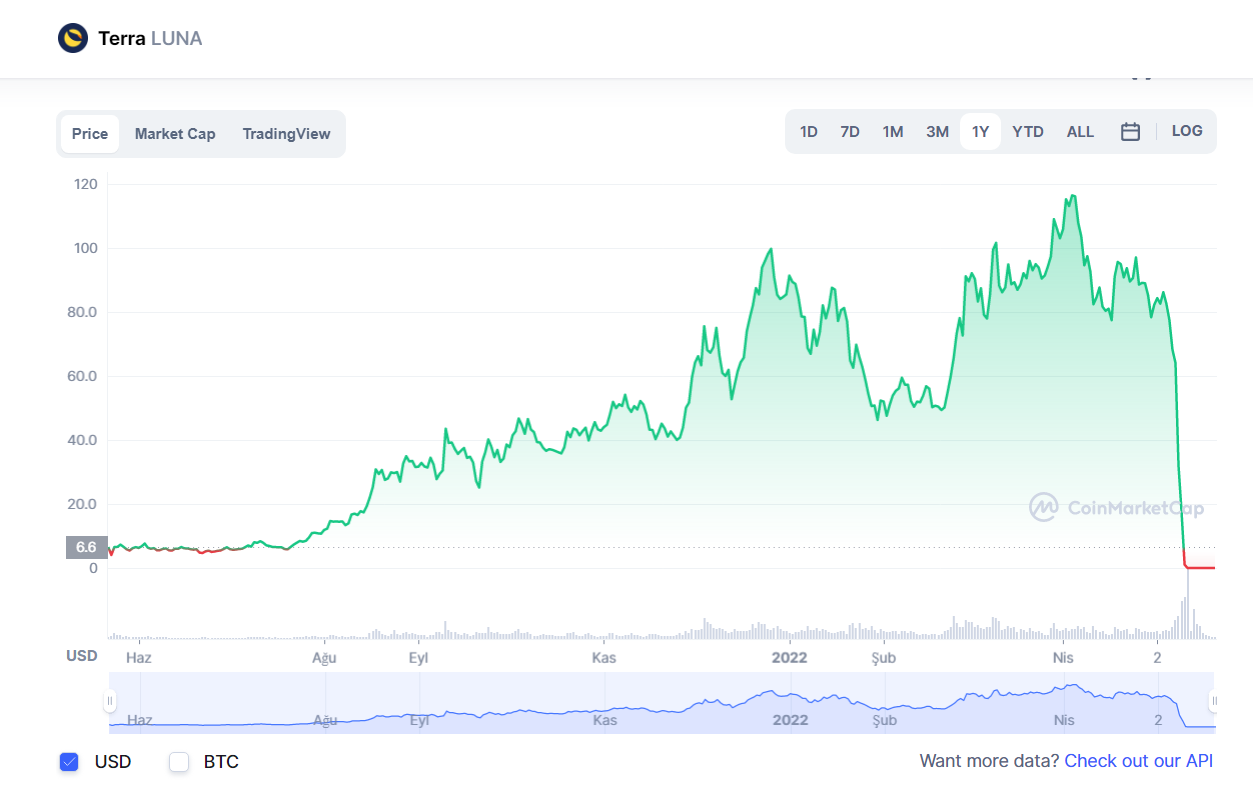
Task: Enable the BTC currency checkbox
Action: pos(179,762)
